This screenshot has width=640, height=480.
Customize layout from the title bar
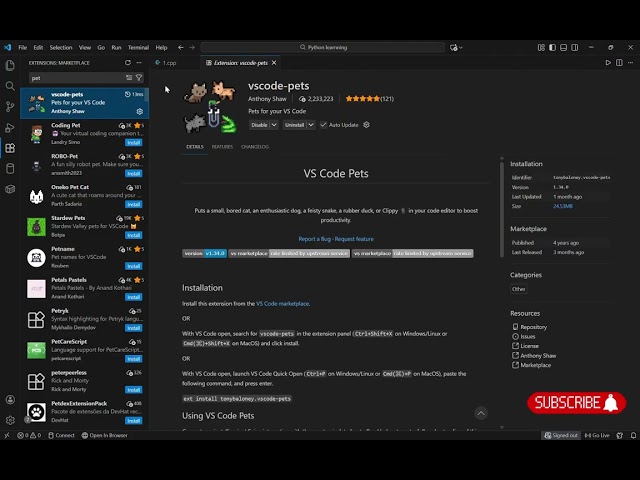541,47
